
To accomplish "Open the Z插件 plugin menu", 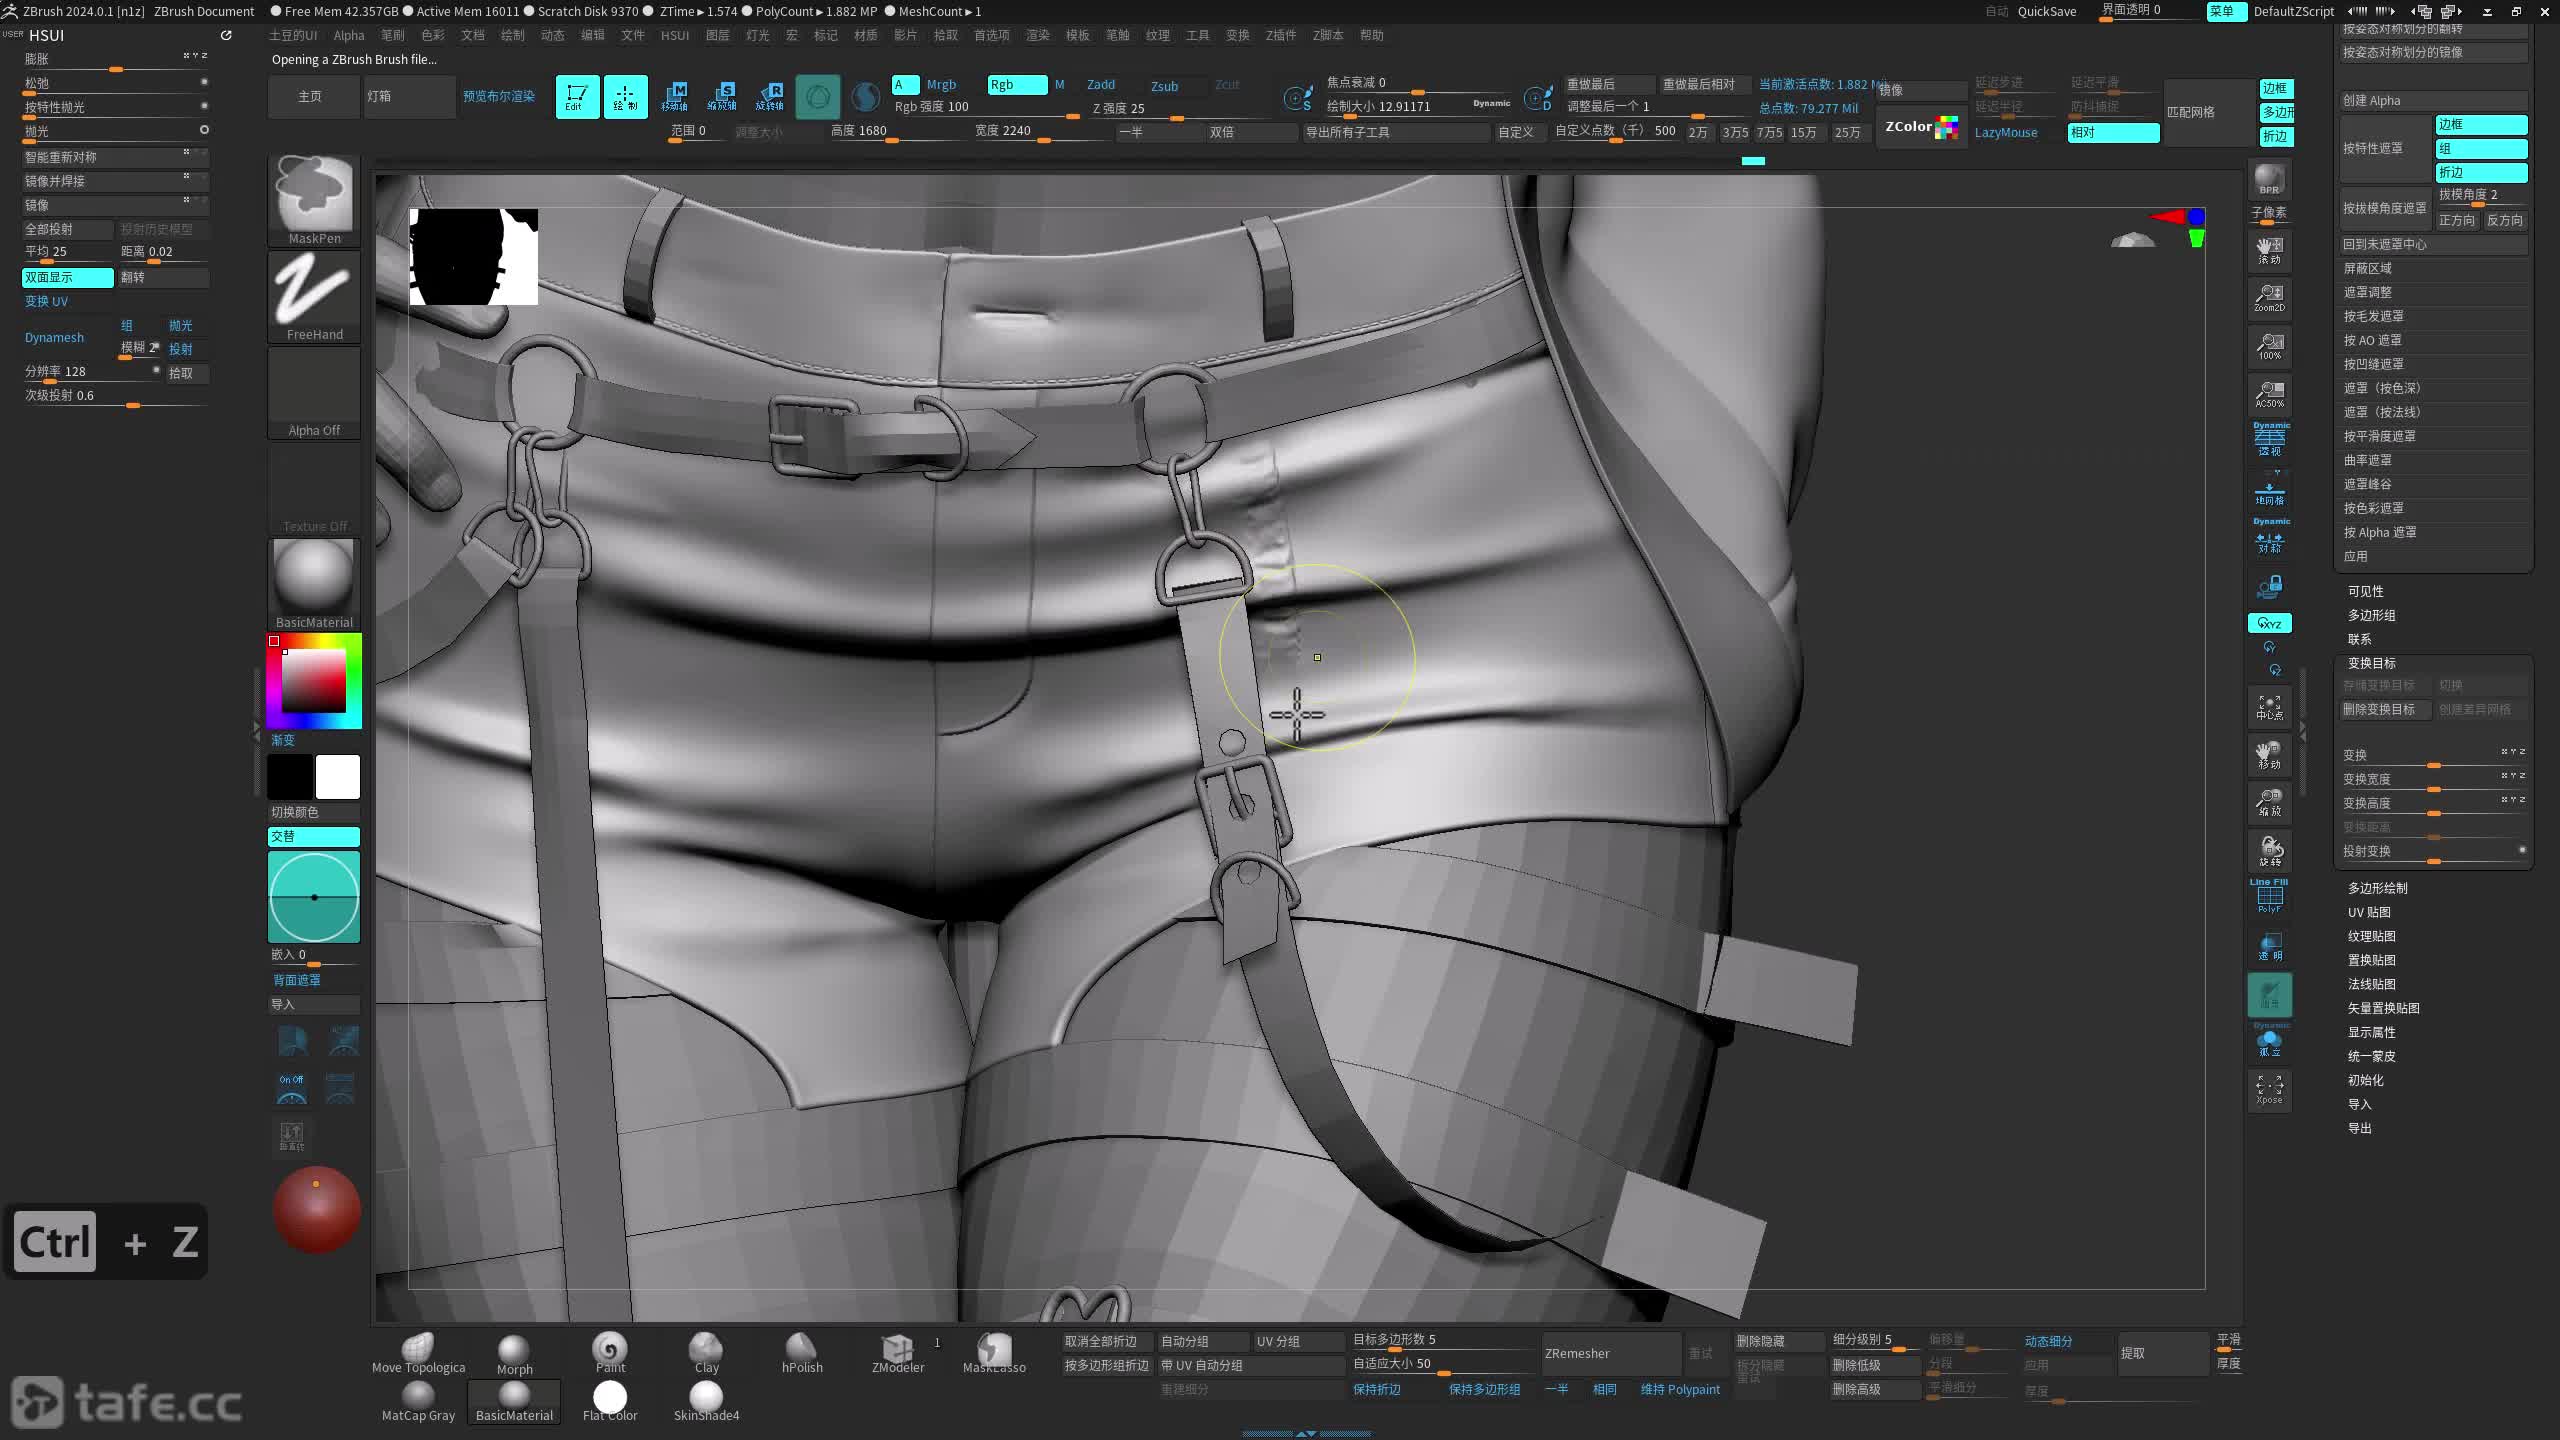I will pos(1281,35).
